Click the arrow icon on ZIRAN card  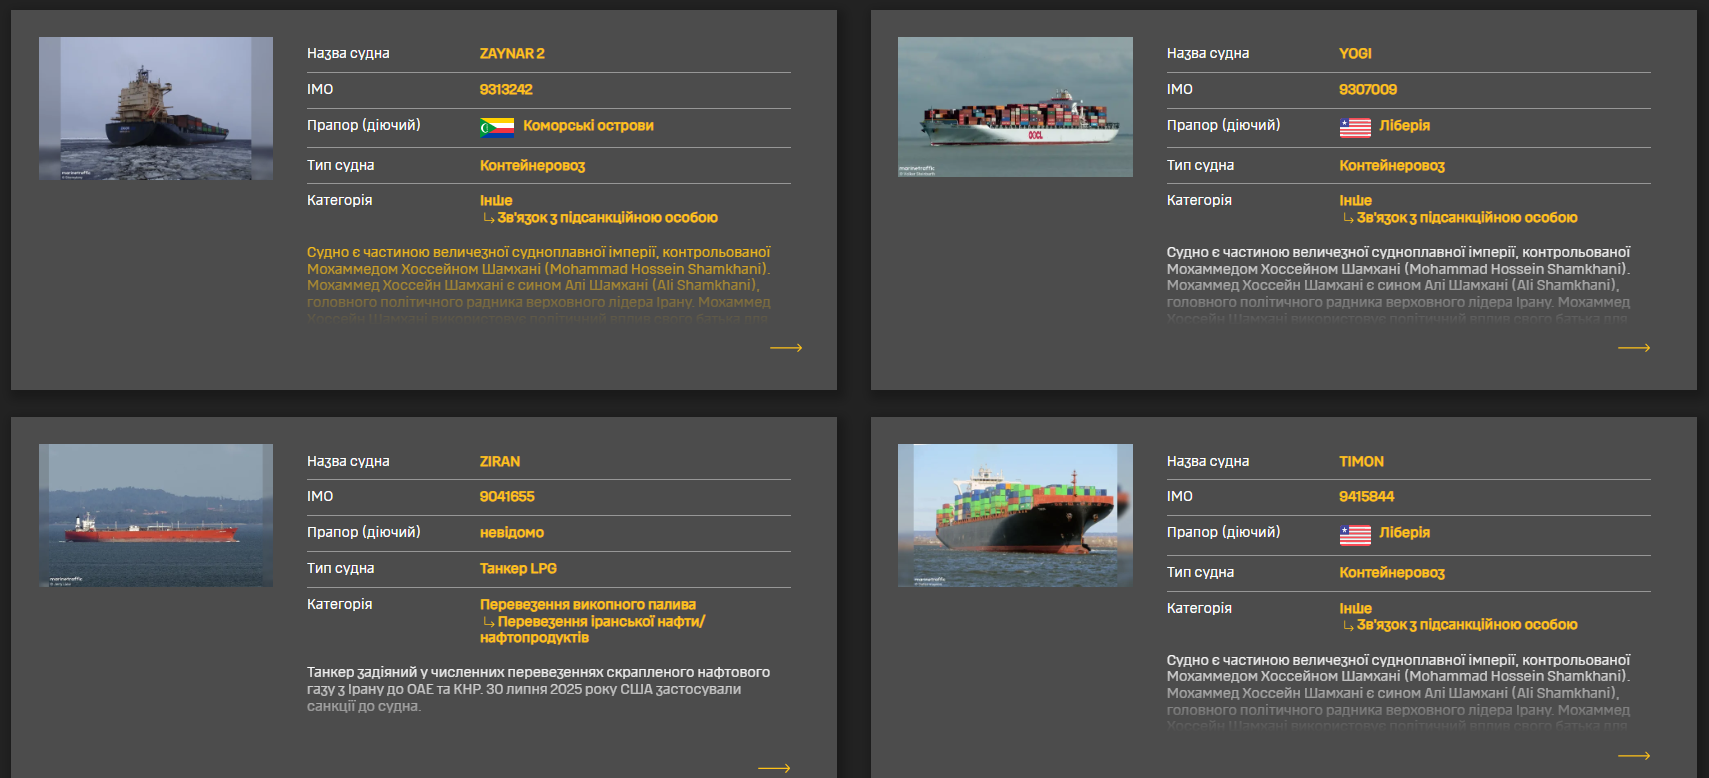pyautogui.click(x=774, y=768)
